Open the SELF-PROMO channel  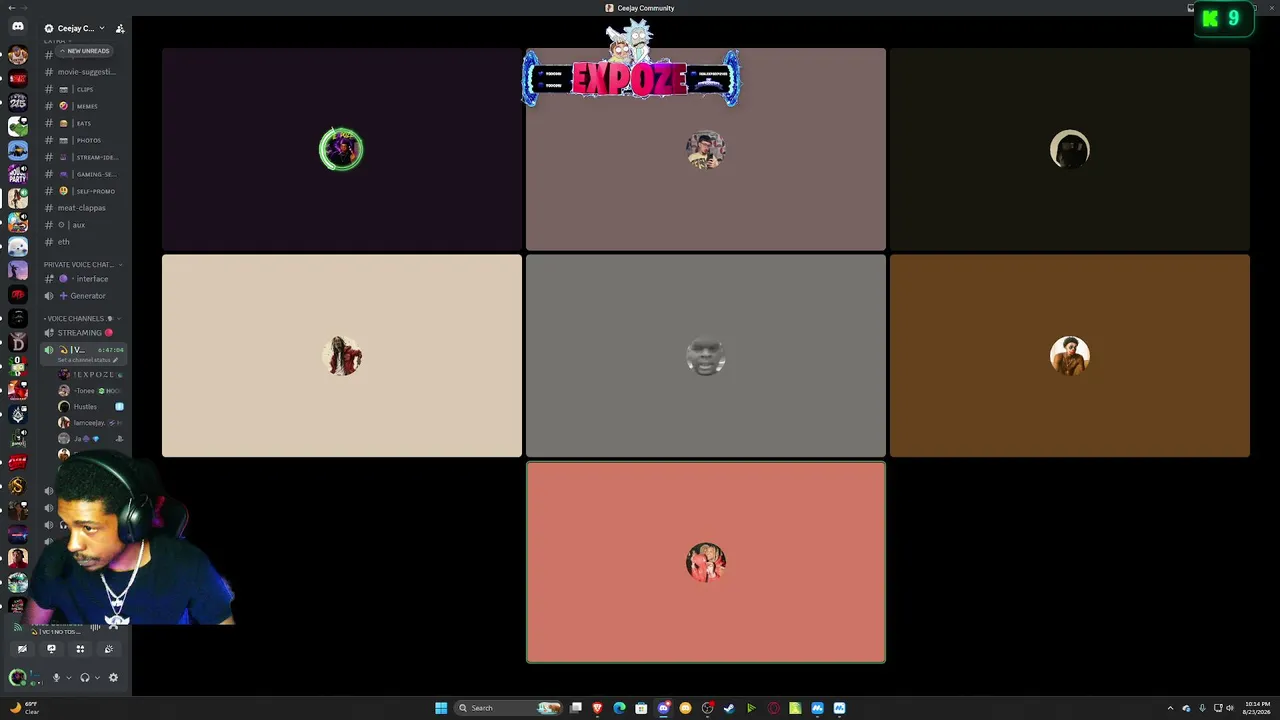click(84, 191)
